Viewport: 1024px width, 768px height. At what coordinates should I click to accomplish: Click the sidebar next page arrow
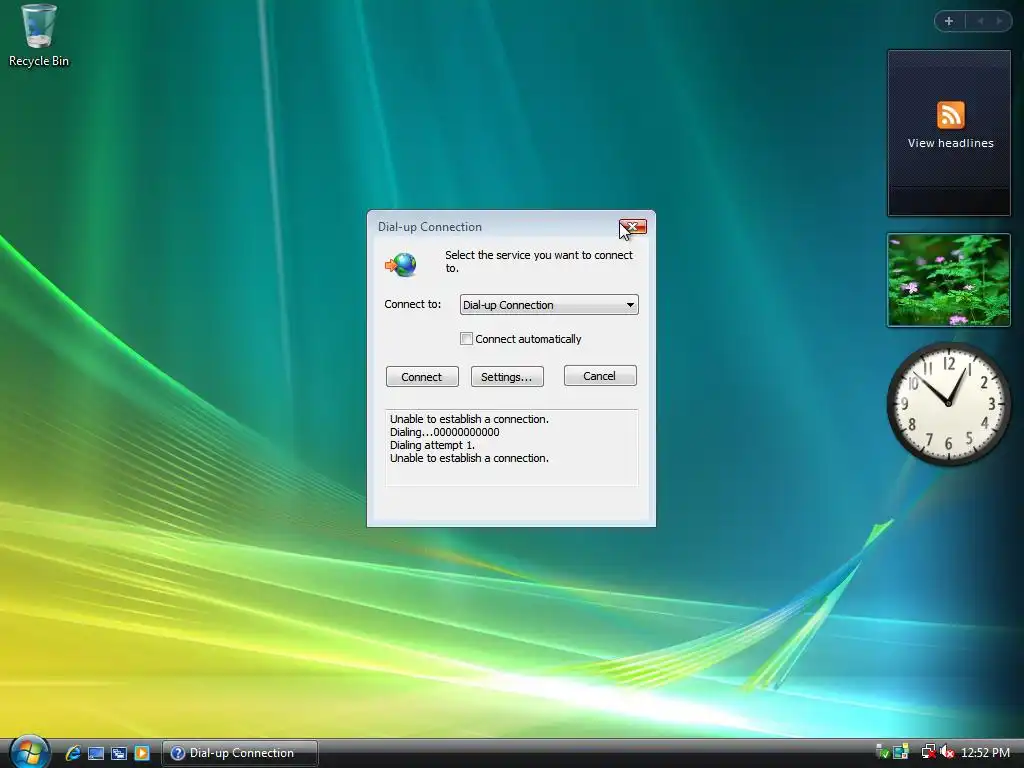pos(999,21)
